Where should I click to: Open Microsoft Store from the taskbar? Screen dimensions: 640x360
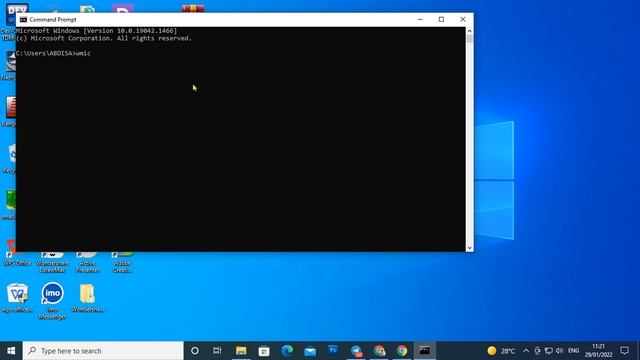pyautogui.click(x=264, y=351)
